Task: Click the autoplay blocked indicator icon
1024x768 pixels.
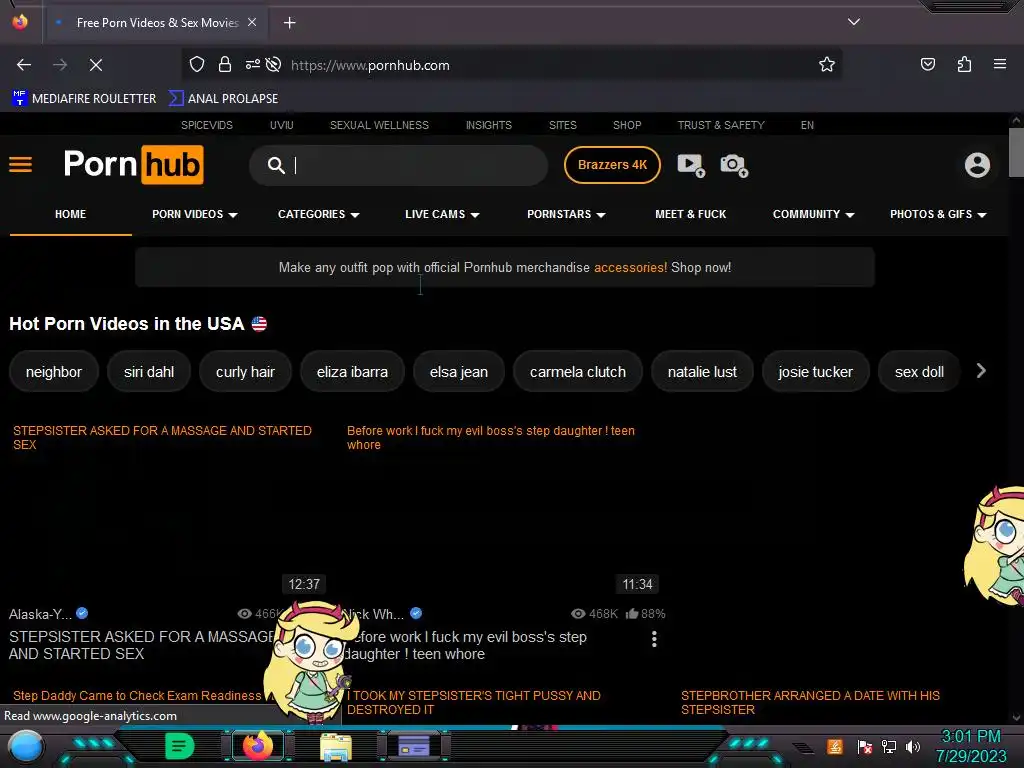Action: point(274,65)
